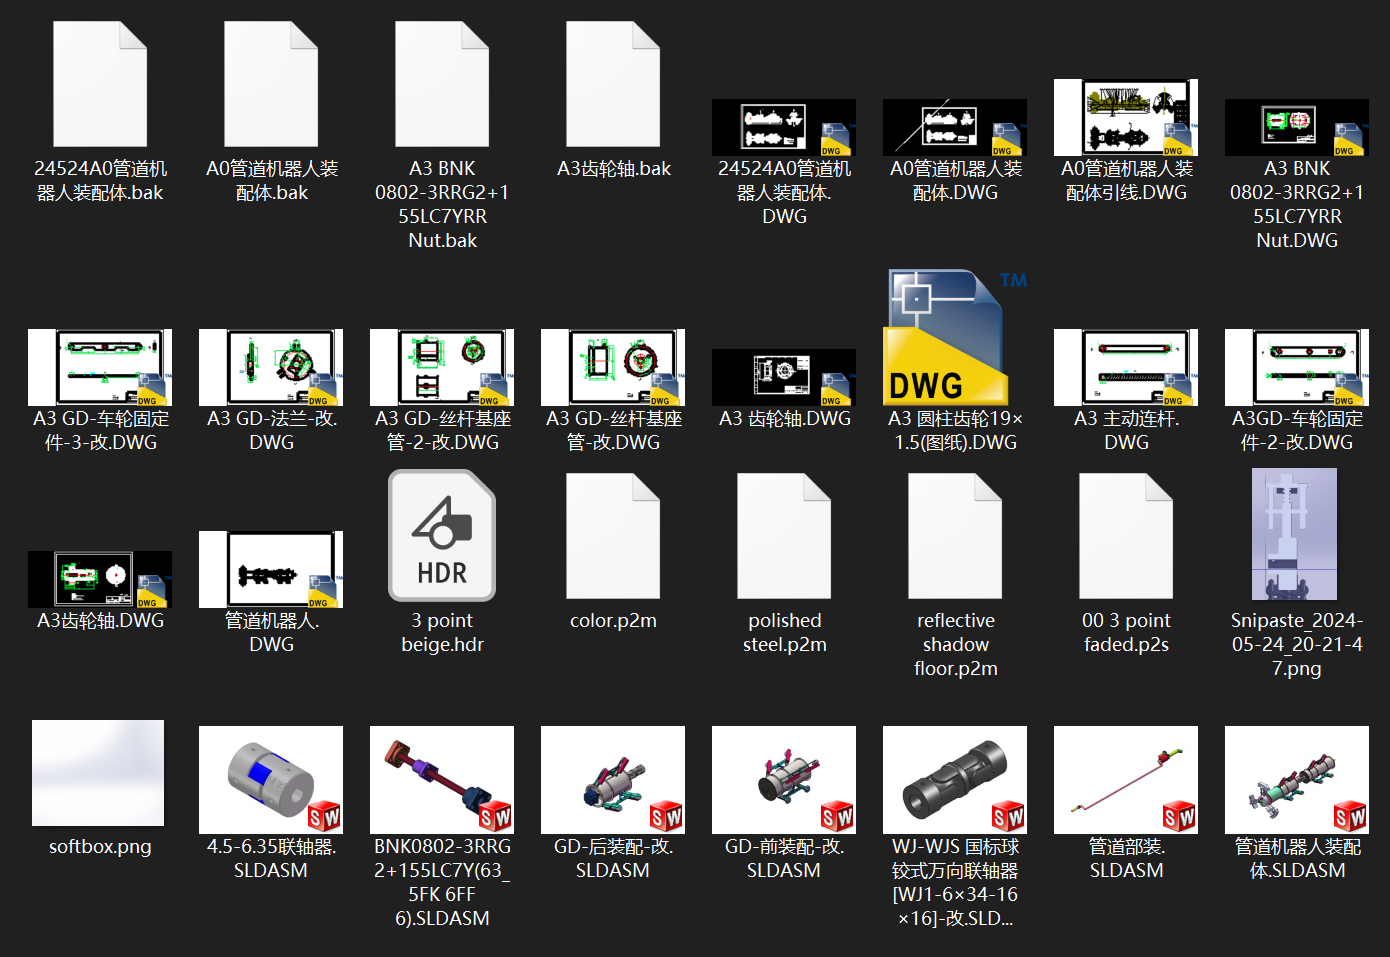Click the file name '00 3 point faded.p2s'

click(1126, 632)
